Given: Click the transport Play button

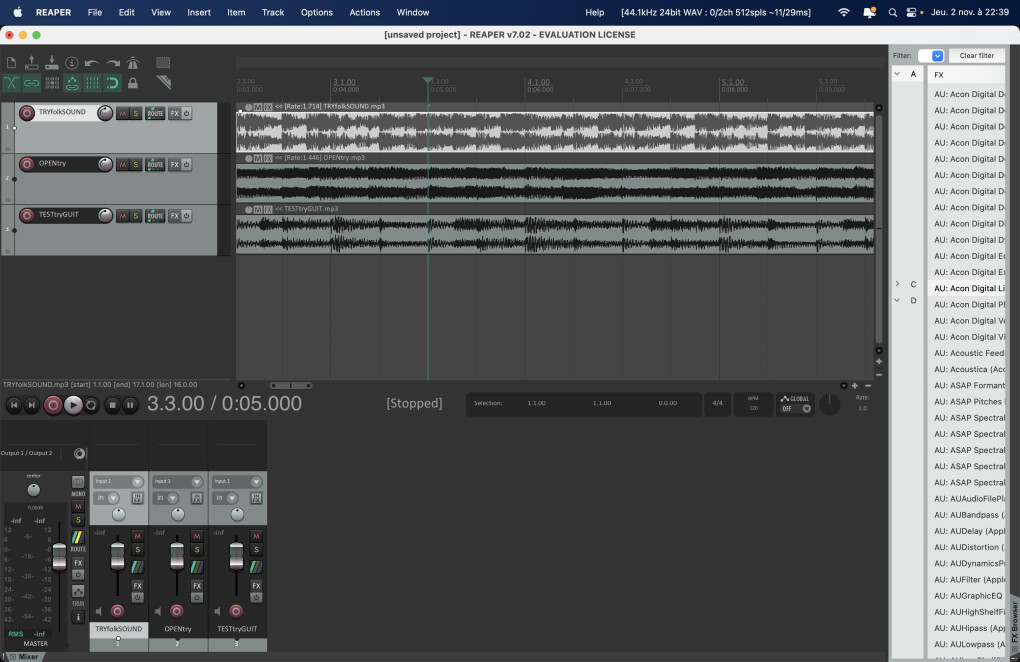Looking at the screenshot, I should [x=73, y=405].
